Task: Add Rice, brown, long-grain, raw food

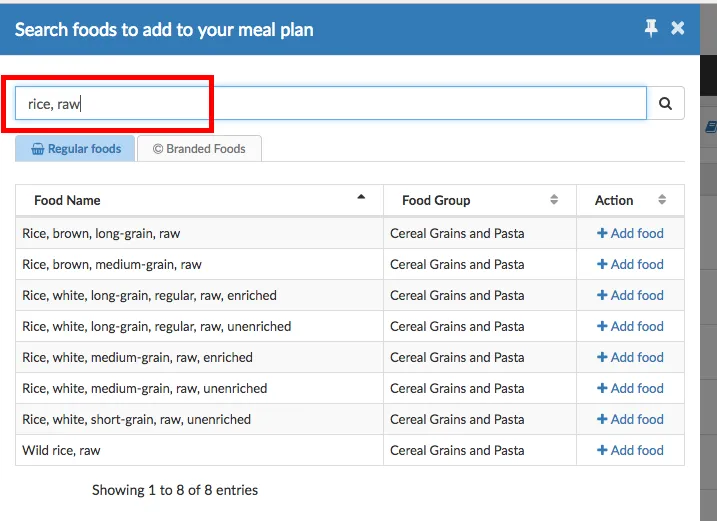Action: pyautogui.click(x=630, y=233)
